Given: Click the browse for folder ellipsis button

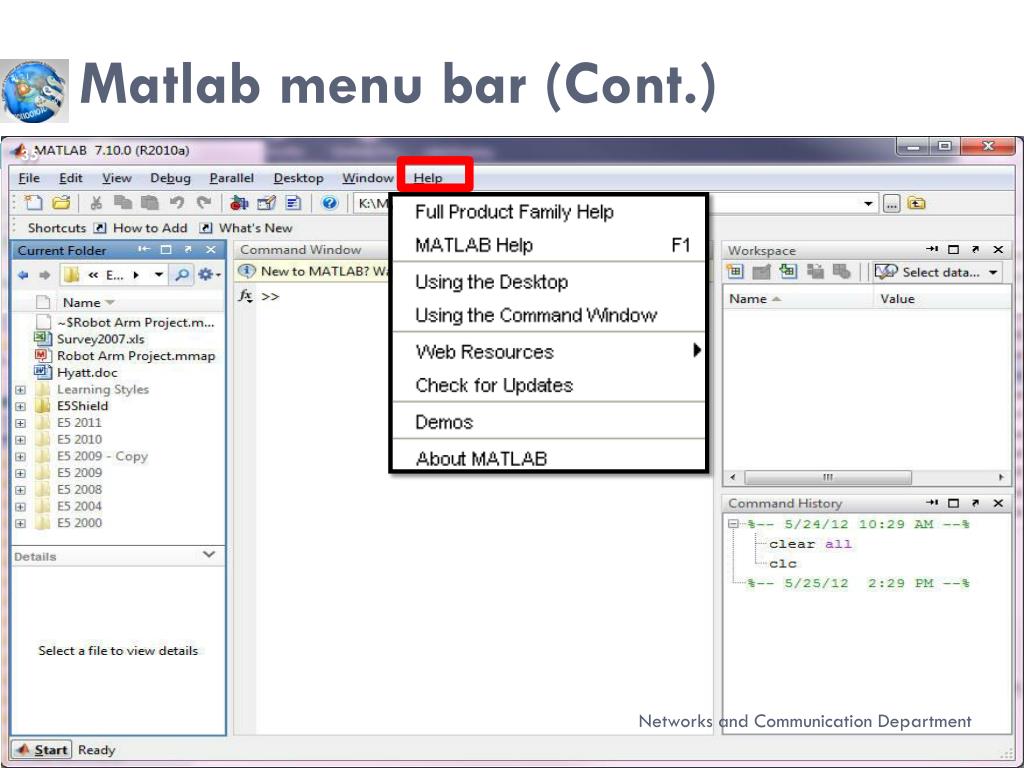Looking at the screenshot, I should 891,204.
